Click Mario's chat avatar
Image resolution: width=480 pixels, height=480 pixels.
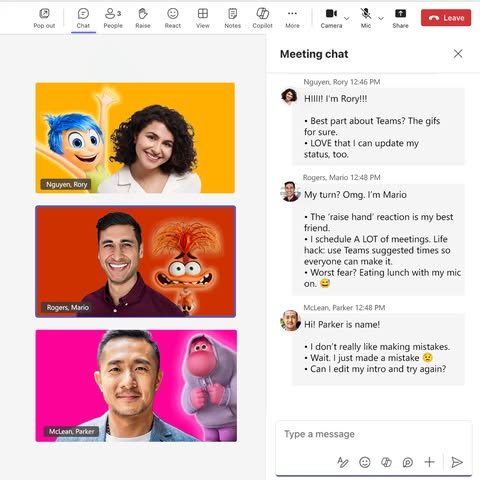click(290, 191)
